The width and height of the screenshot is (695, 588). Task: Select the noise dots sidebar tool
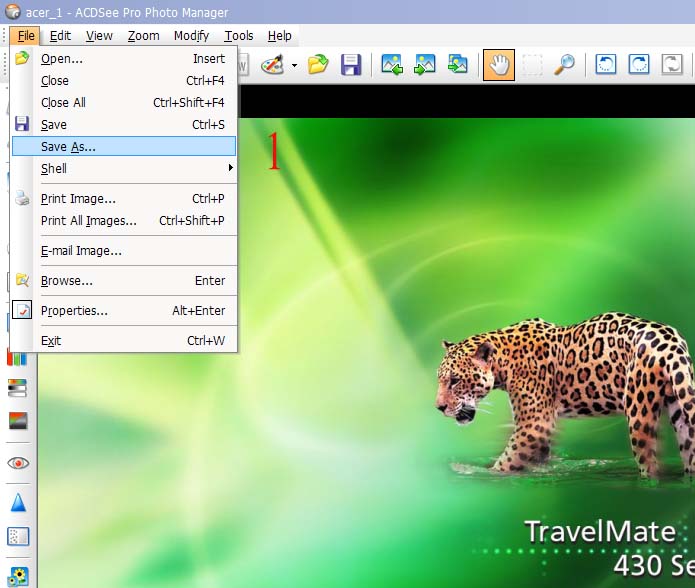[x=18, y=537]
